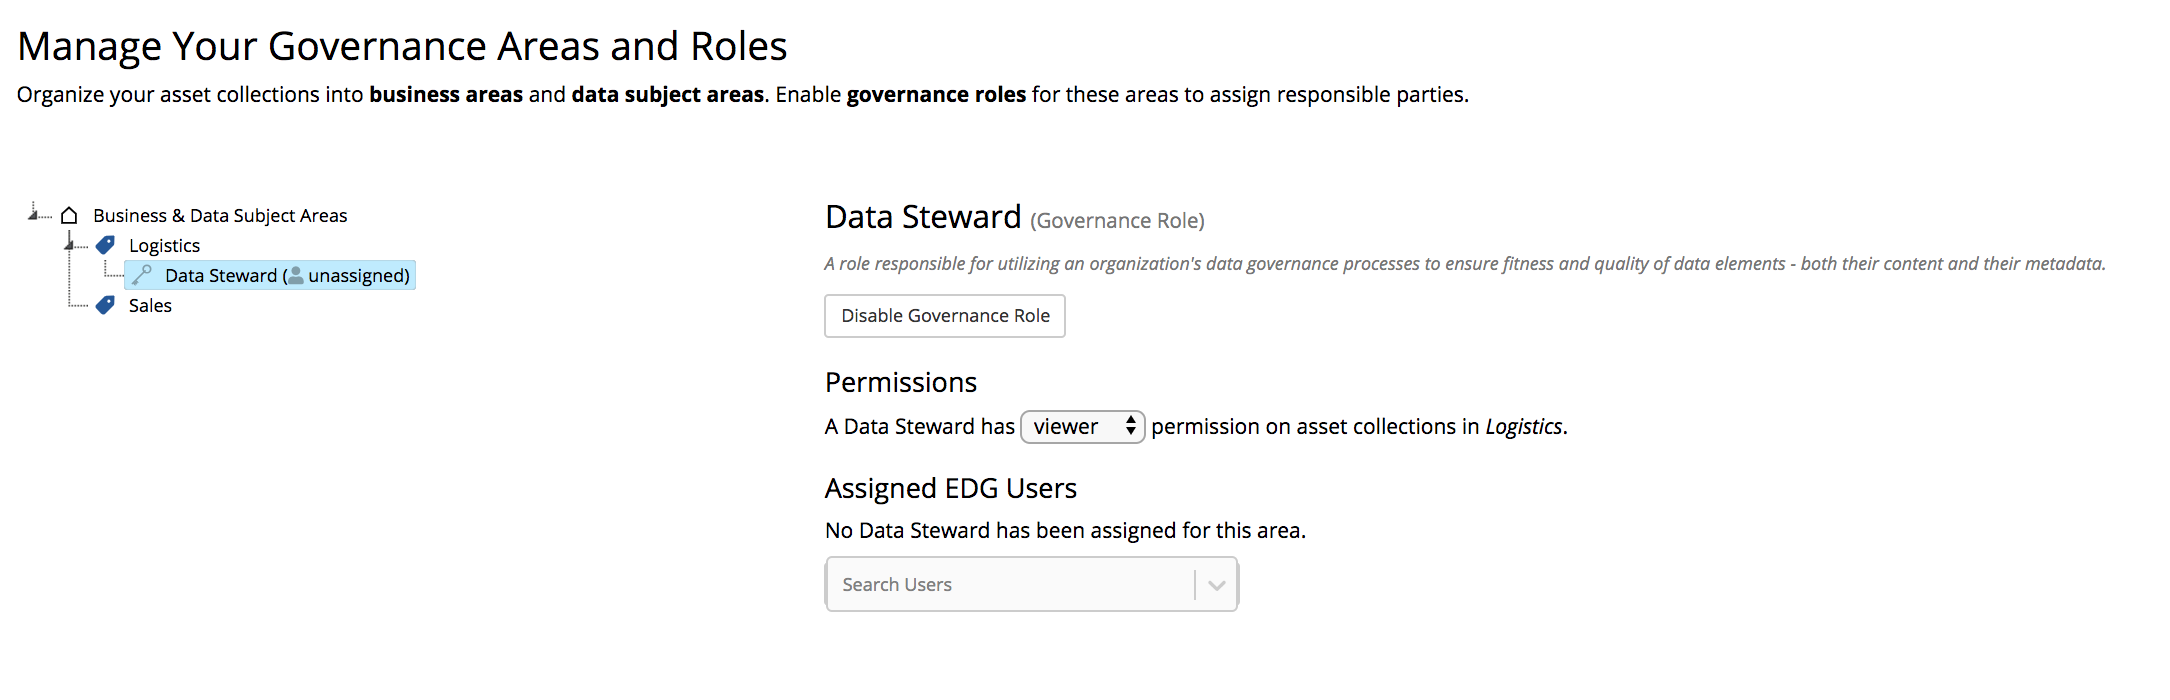2170x700 pixels.
Task: Click the italic Logistics label in the permission sentence
Action: point(1523,426)
